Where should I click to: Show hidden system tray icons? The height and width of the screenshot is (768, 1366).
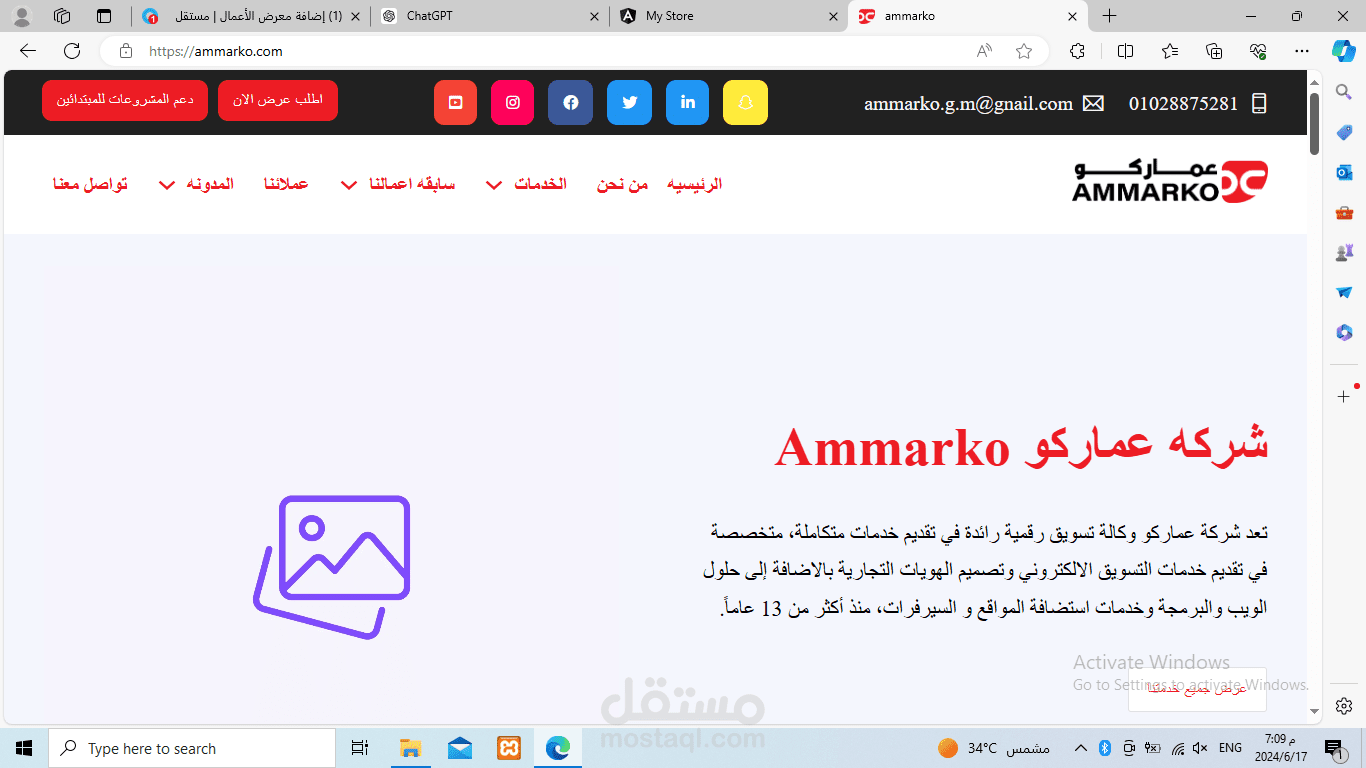1080,748
